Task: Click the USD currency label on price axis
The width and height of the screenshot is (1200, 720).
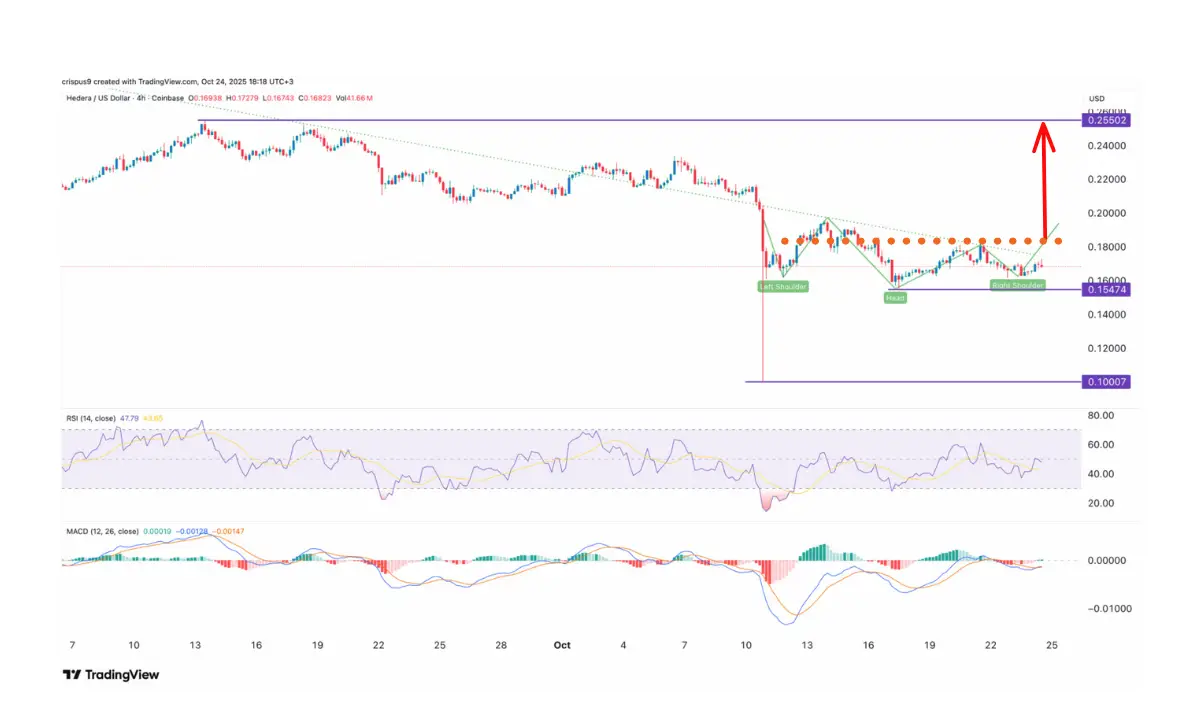Action: [1097, 98]
